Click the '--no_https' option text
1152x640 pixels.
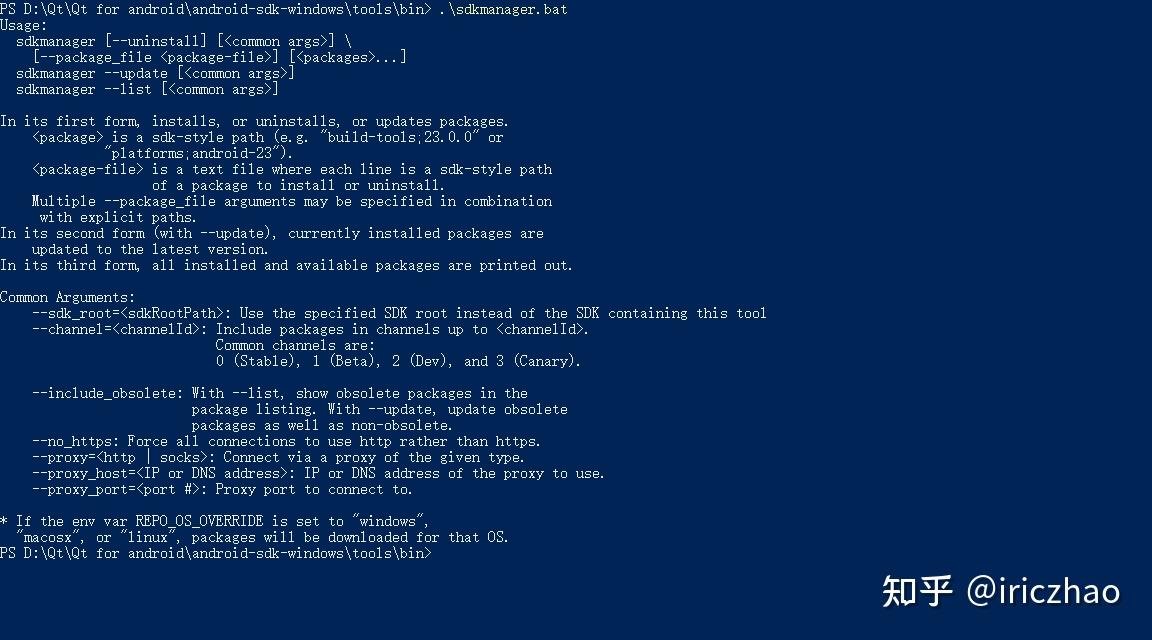point(72,442)
